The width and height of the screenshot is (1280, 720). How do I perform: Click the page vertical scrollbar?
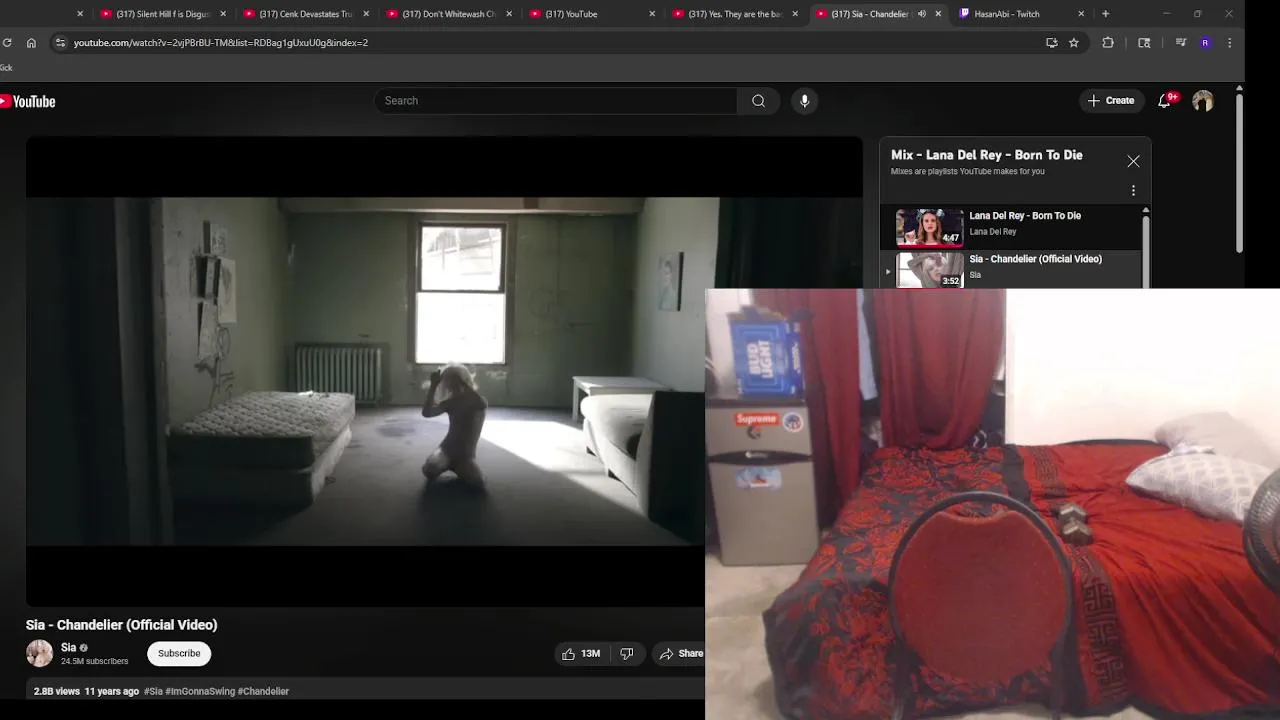[x=1239, y=172]
